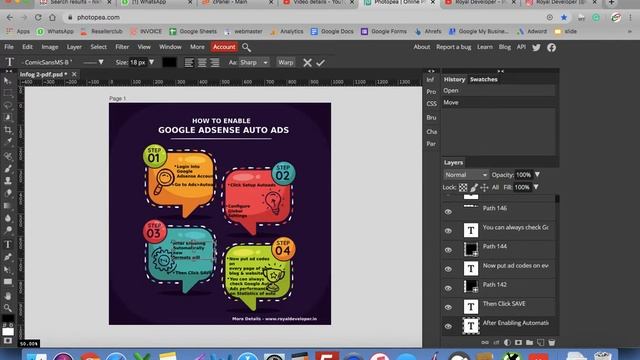Image resolution: width=640 pixels, height=360 pixels.
Task: Open the File menu
Action: tap(9, 47)
